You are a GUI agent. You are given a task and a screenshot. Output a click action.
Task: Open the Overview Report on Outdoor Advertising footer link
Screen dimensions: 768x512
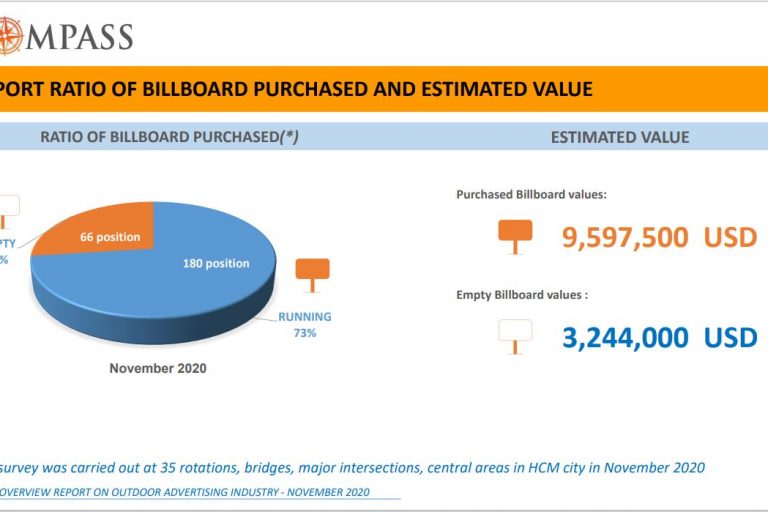(x=184, y=492)
